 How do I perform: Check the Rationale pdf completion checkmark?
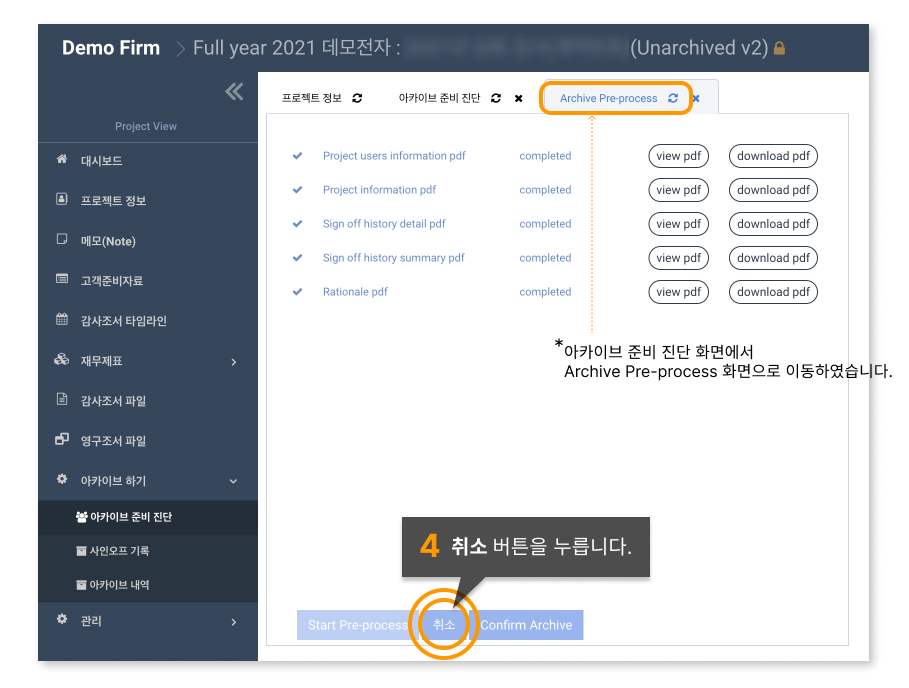[x=297, y=291]
